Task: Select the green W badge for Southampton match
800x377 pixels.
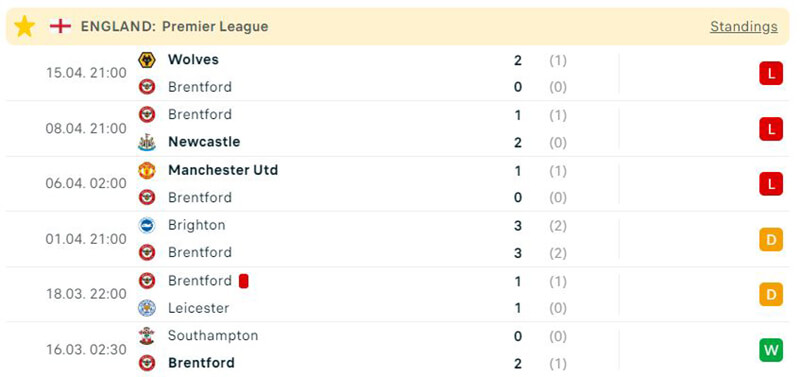Action: [770, 350]
